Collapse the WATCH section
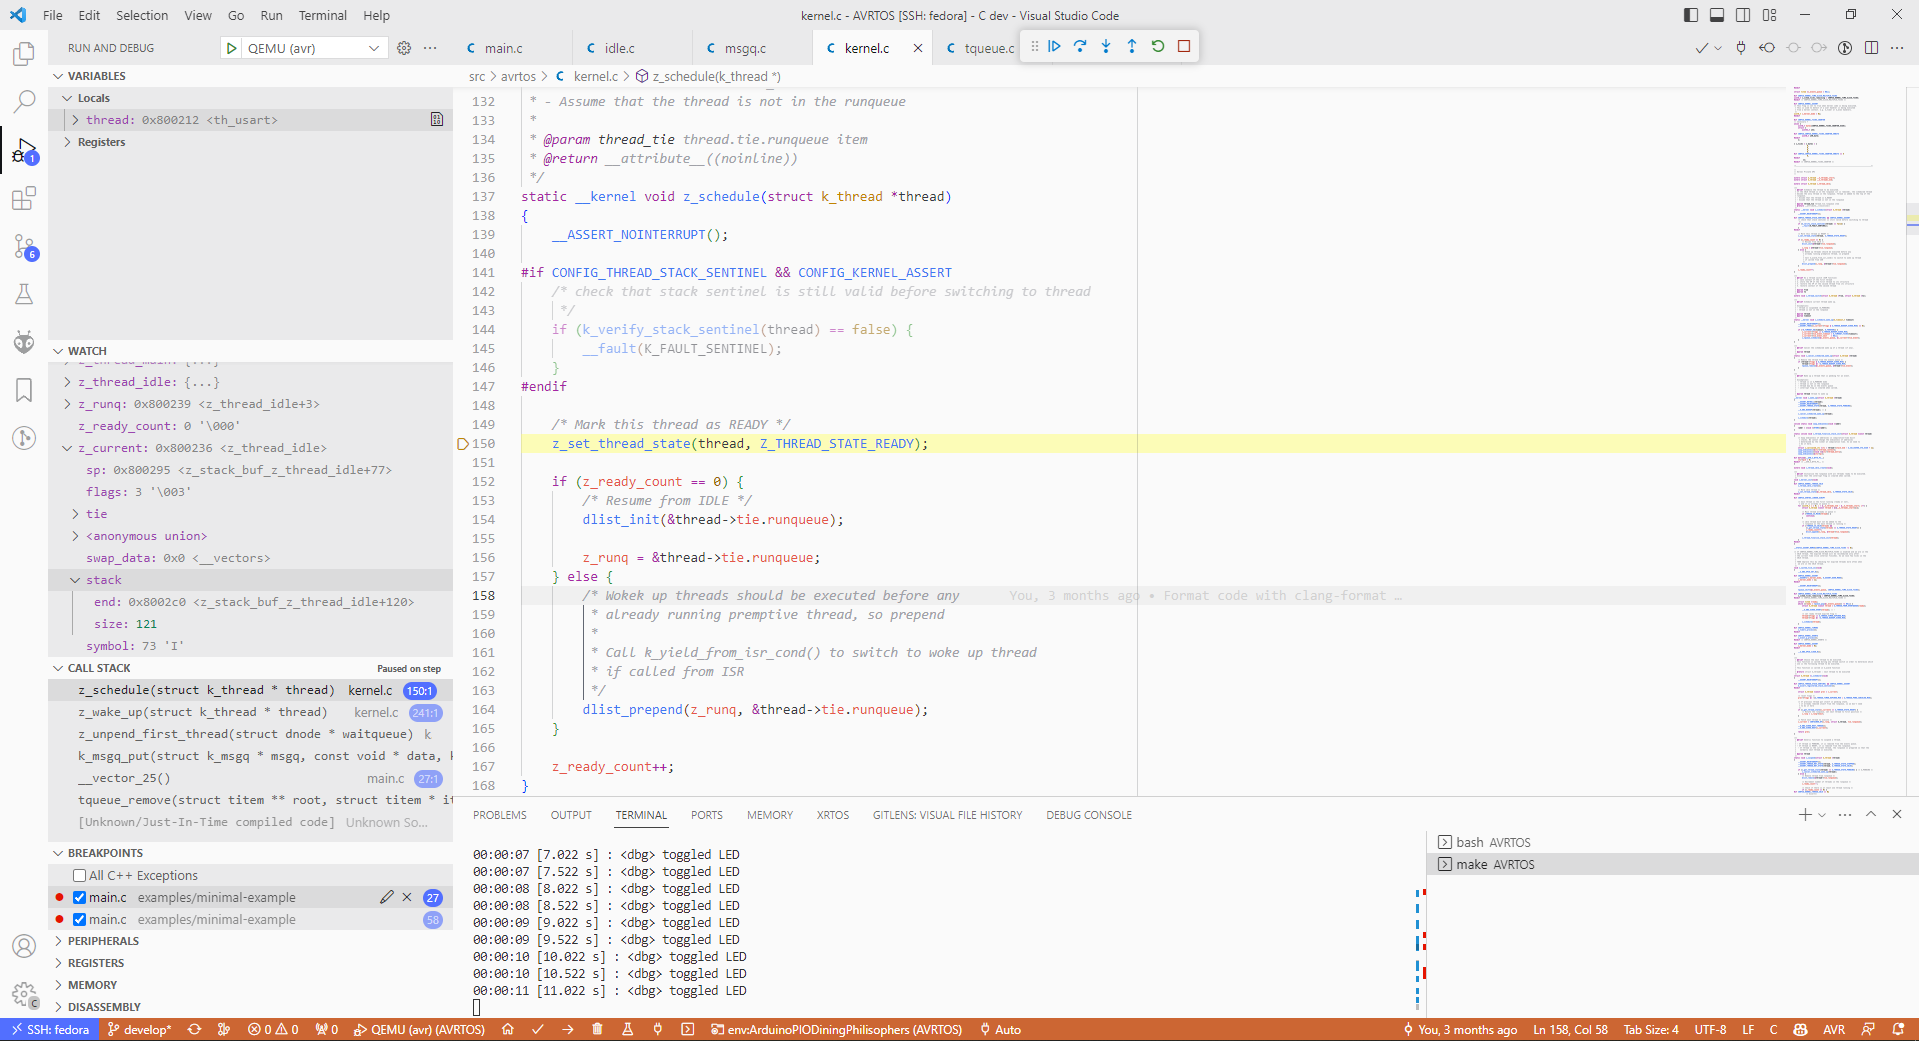This screenshot has width=1919, height=1041. [x=58, y=351]
